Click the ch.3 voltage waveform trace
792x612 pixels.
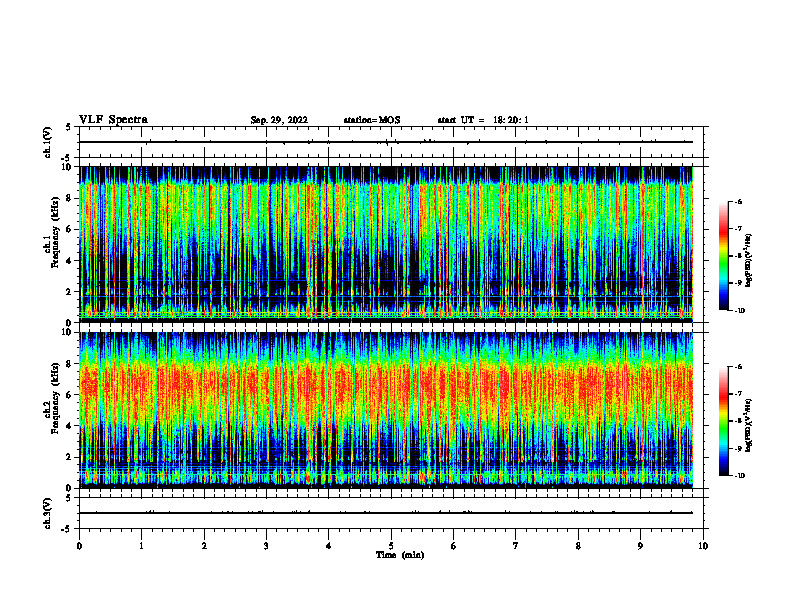pyautogui.click(x=386, y=513)
